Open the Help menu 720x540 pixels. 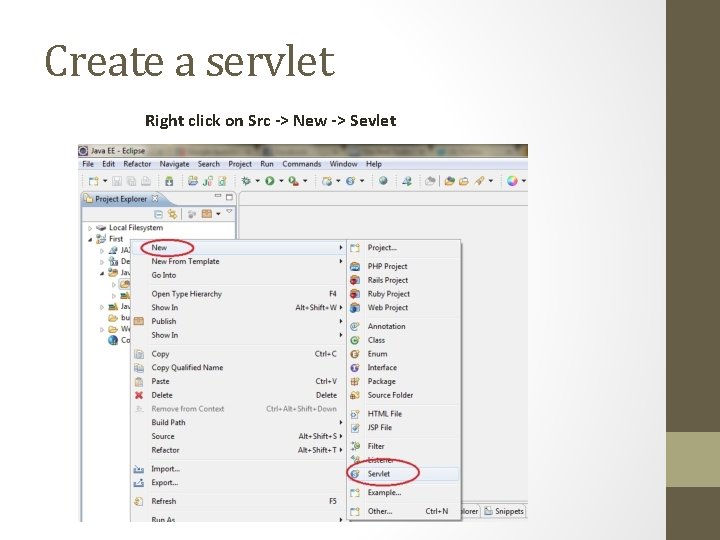374,164
